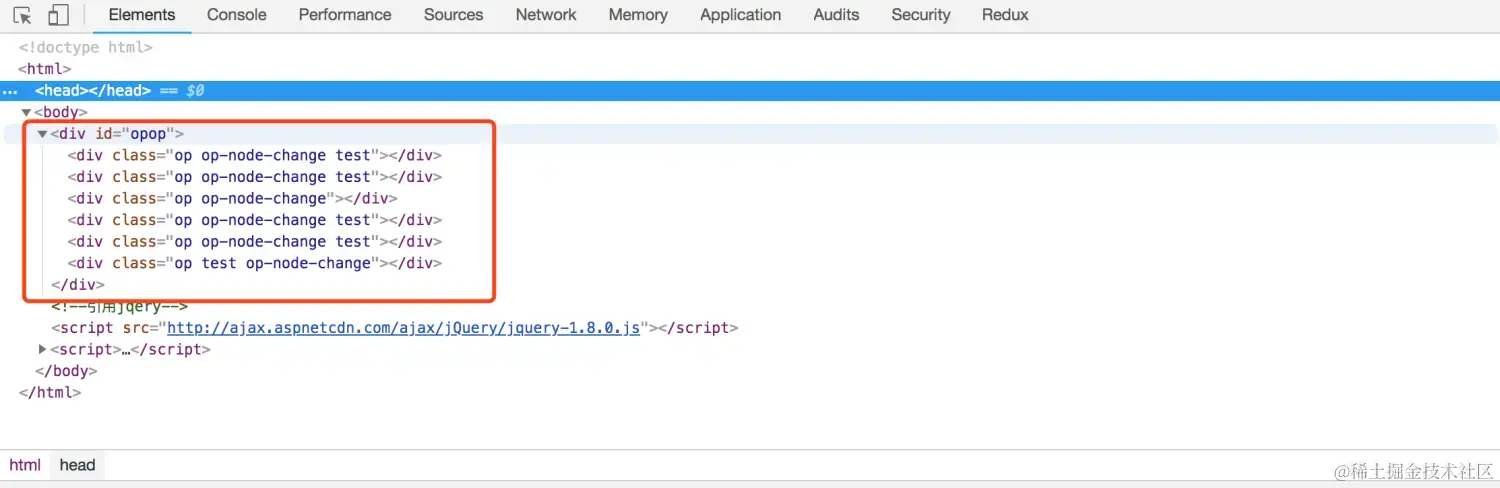Switch to the Memory tab

[x=638, y=15]
